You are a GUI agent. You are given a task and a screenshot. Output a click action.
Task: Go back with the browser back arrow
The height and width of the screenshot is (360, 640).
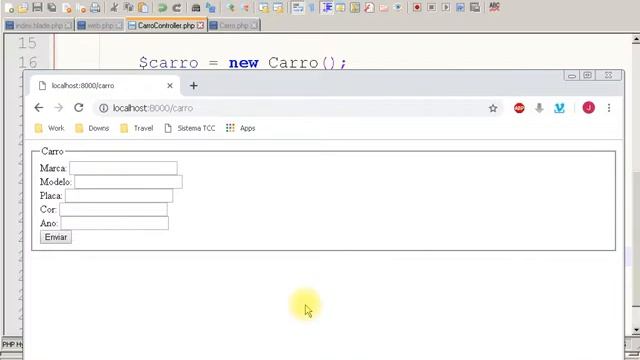[x=39, y=108]
